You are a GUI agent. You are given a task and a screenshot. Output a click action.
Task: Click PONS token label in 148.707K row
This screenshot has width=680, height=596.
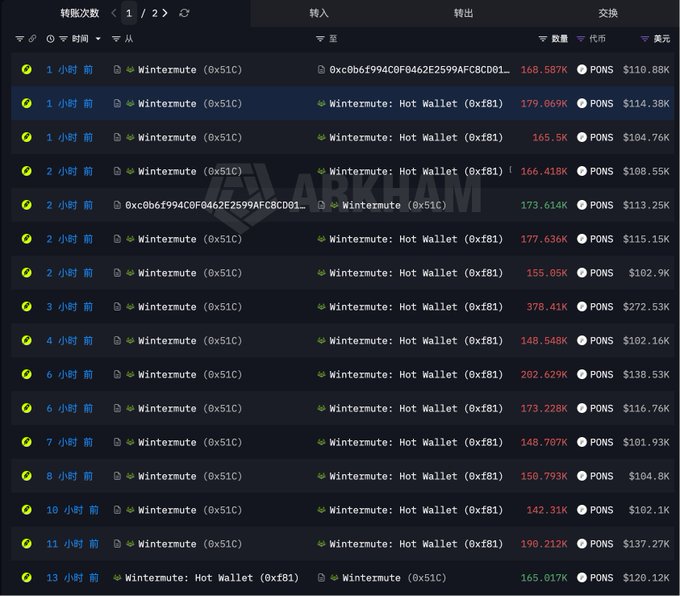pyautogui.click(x=602, y=442)
